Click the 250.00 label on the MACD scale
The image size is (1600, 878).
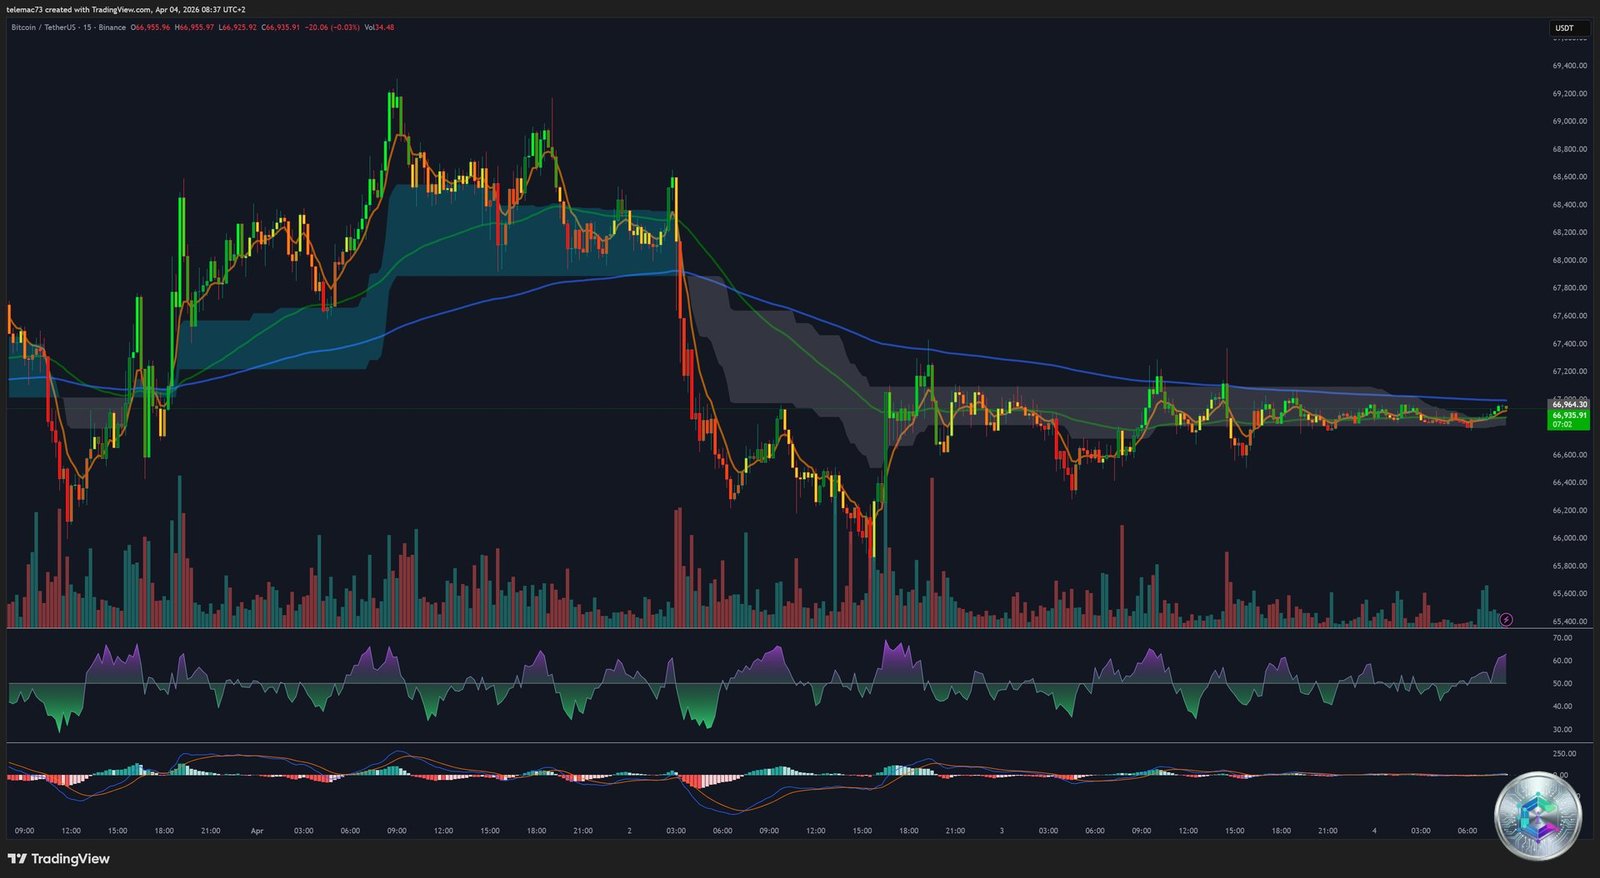tap(1564, 753)
